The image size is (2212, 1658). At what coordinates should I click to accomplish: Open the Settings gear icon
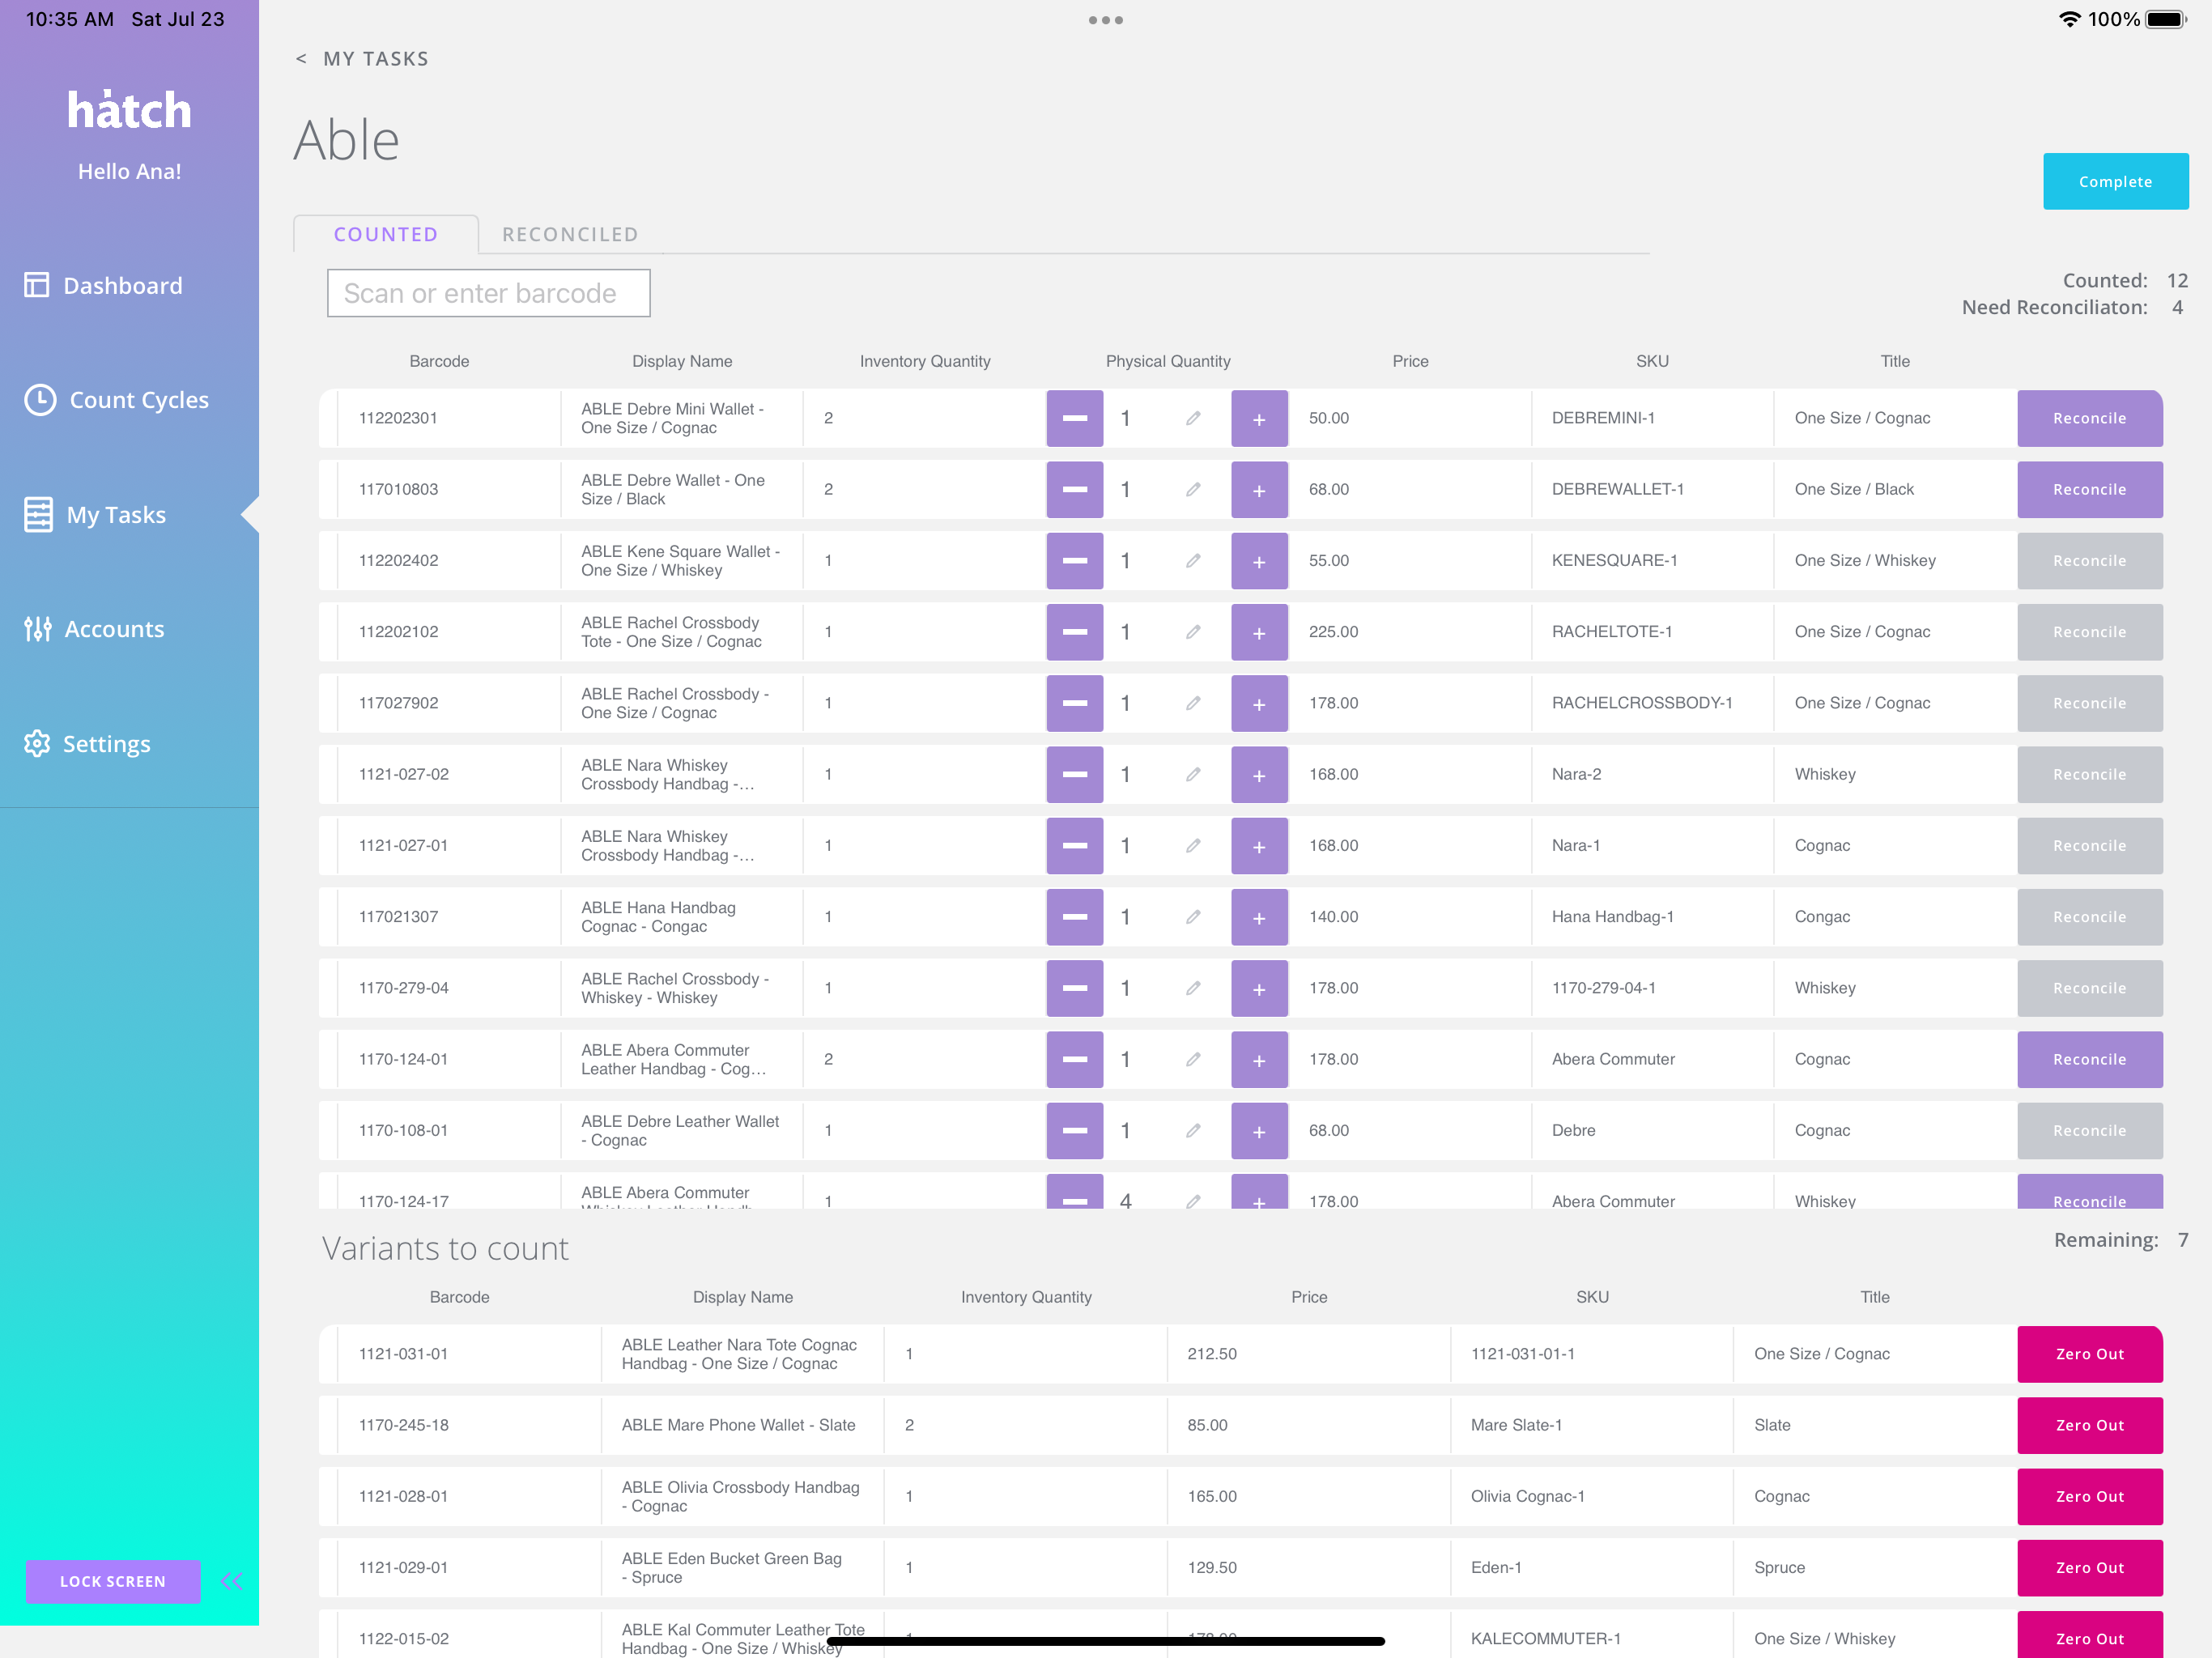coord(37,743)
